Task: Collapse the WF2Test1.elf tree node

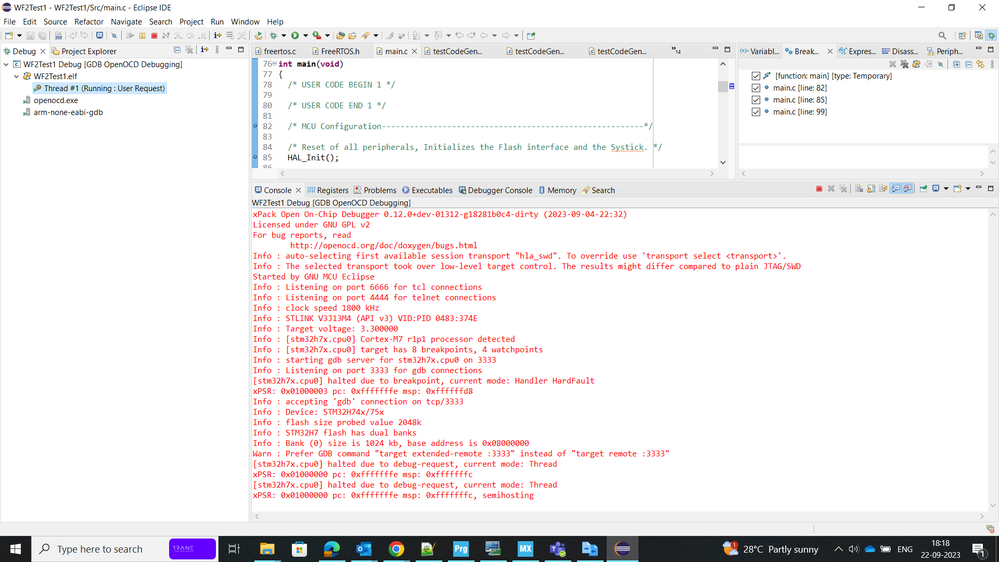Action: coord(17,76)
